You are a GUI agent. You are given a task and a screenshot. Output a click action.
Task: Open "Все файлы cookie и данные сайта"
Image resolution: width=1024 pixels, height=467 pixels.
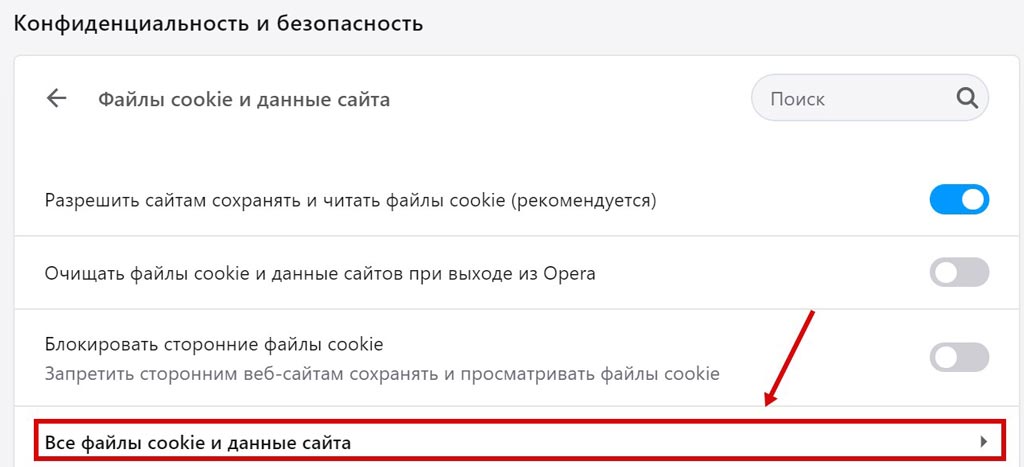point(198,441)
